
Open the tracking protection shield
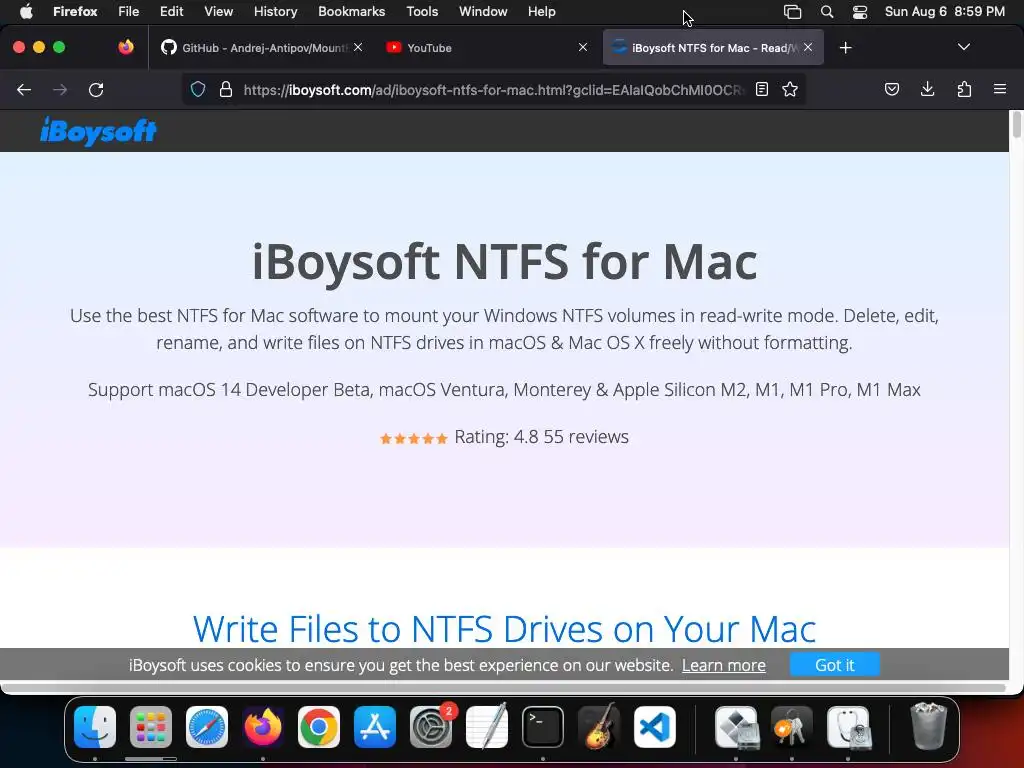pos(198,89)
